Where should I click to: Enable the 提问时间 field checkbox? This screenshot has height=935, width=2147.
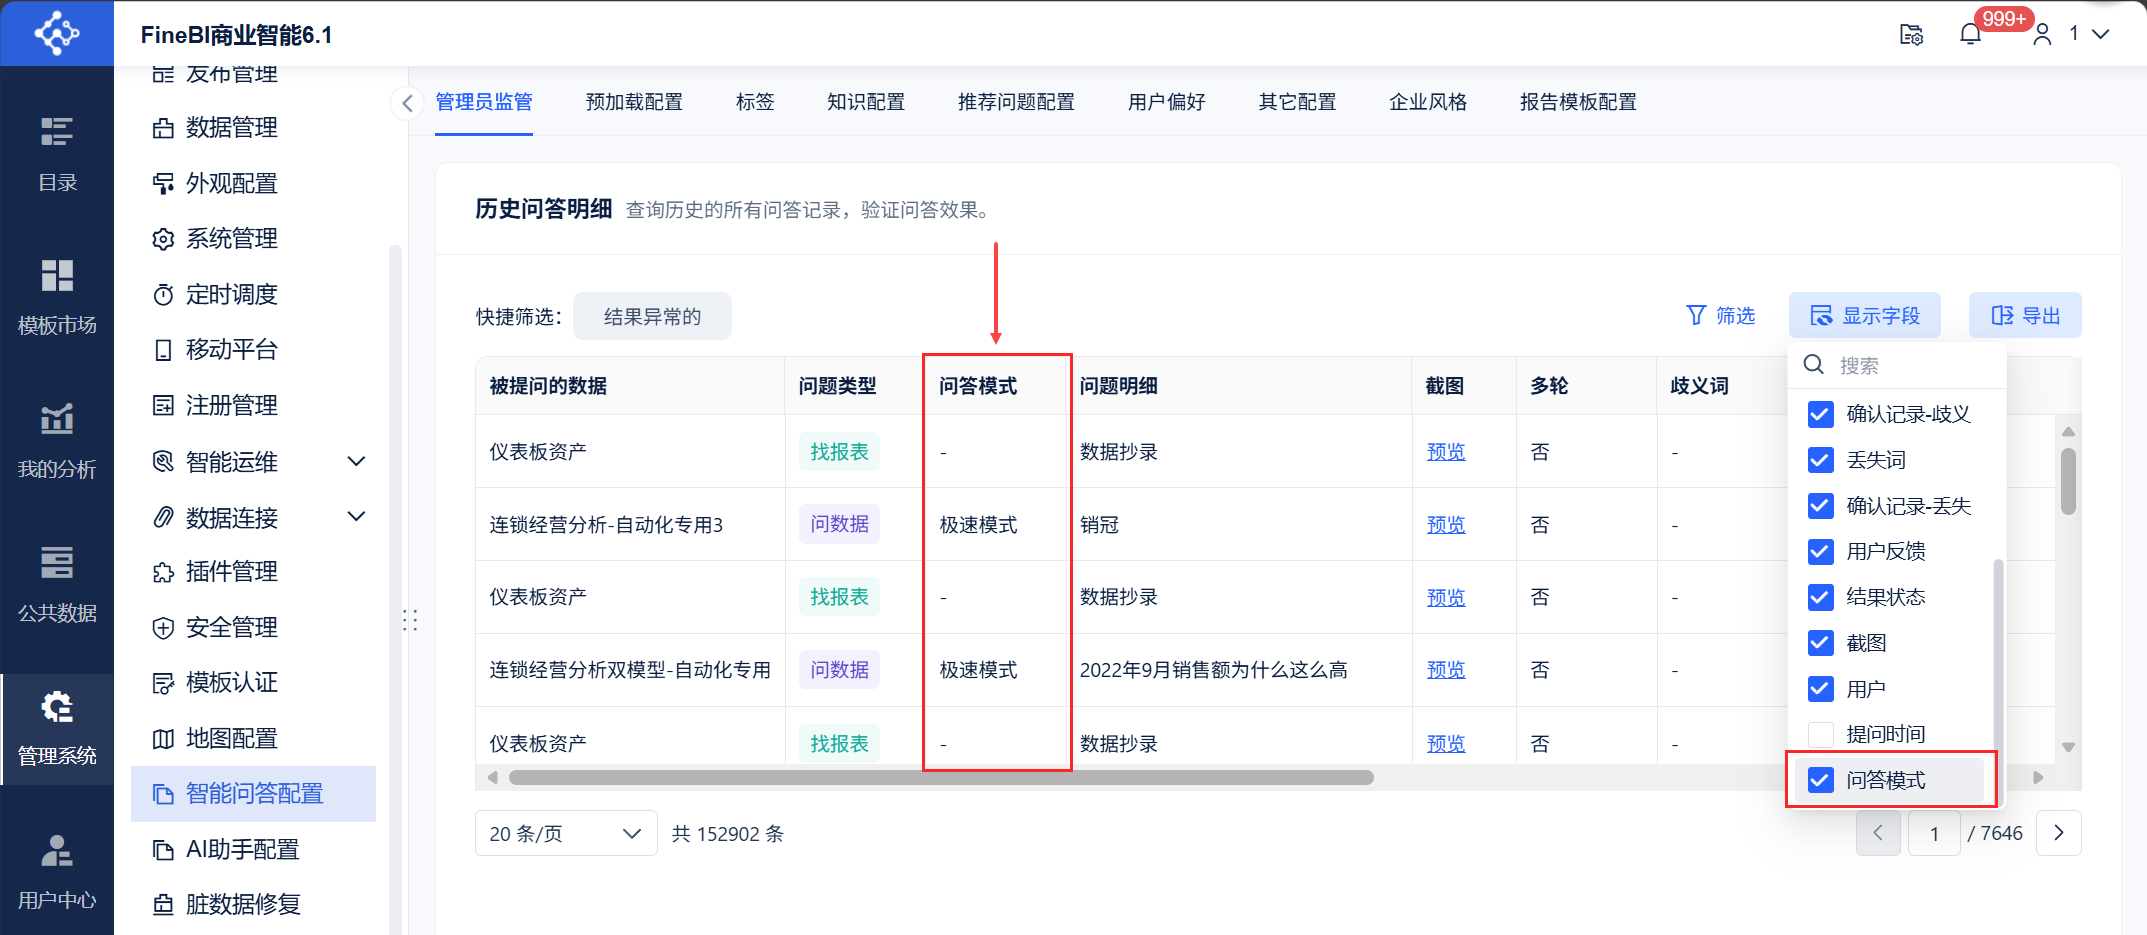[1821, 734]
